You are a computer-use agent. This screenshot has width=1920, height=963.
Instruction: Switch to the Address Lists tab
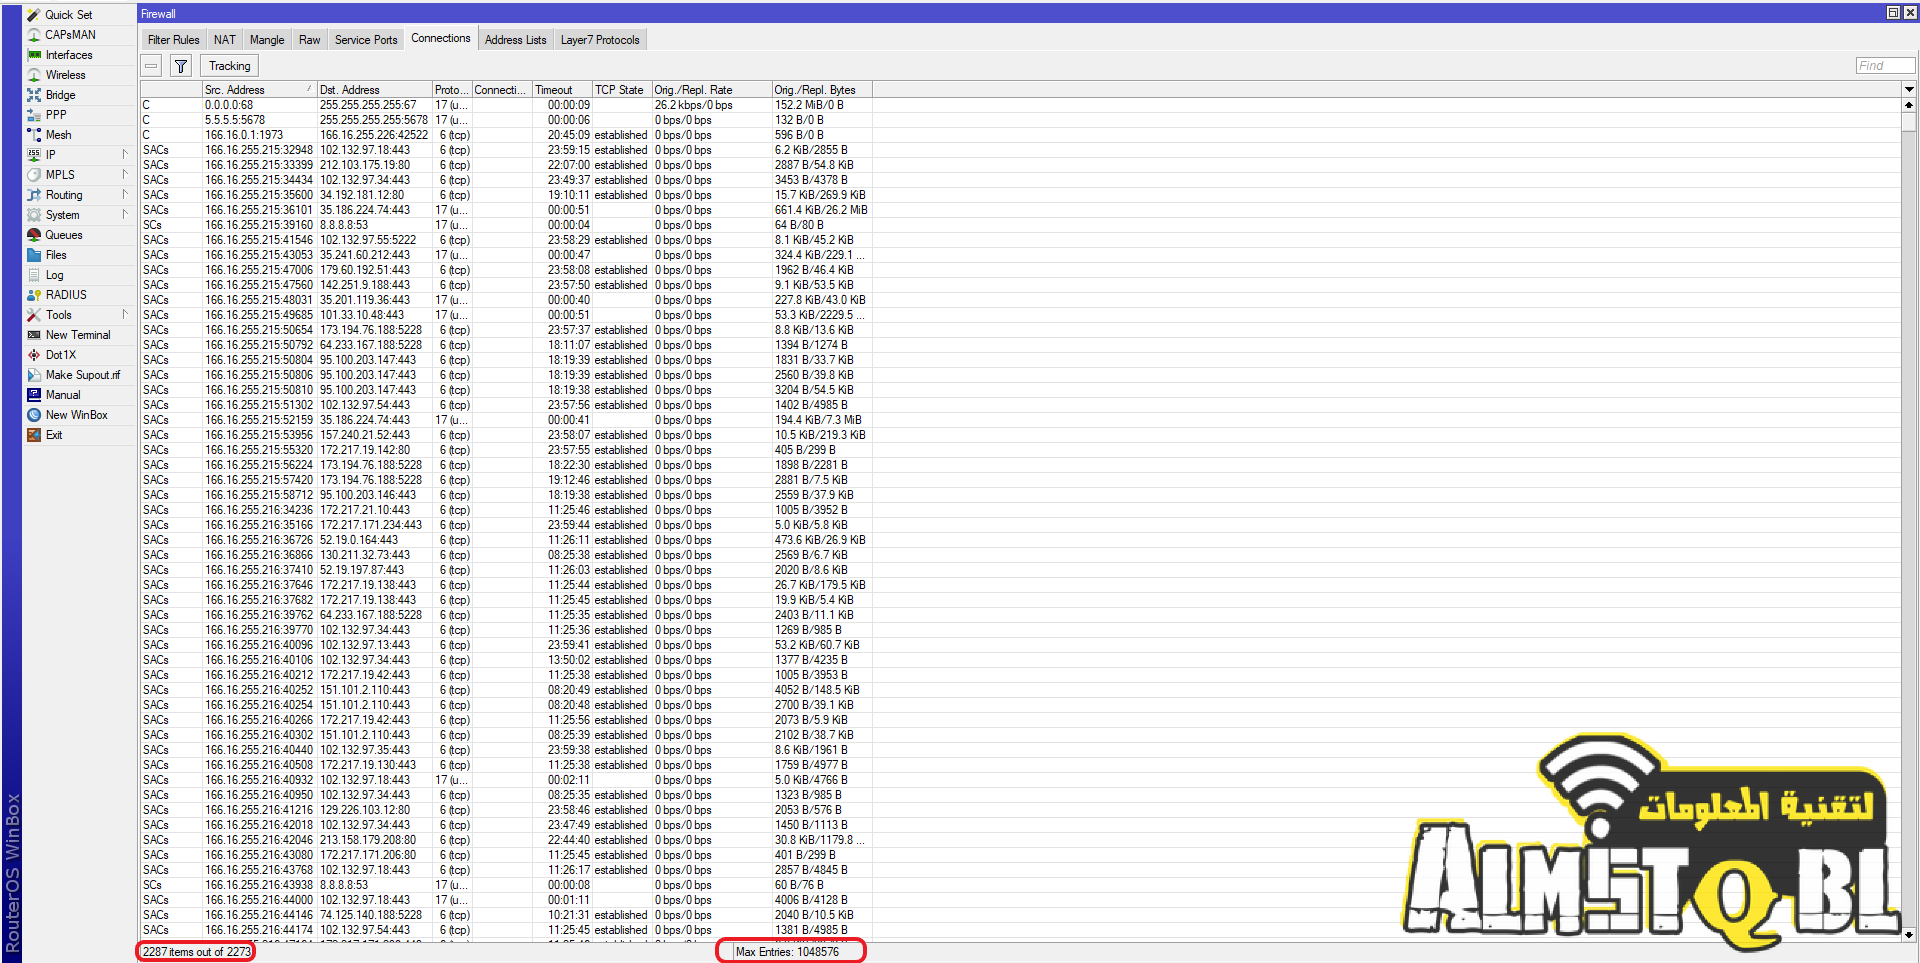[x=515, y=40]
